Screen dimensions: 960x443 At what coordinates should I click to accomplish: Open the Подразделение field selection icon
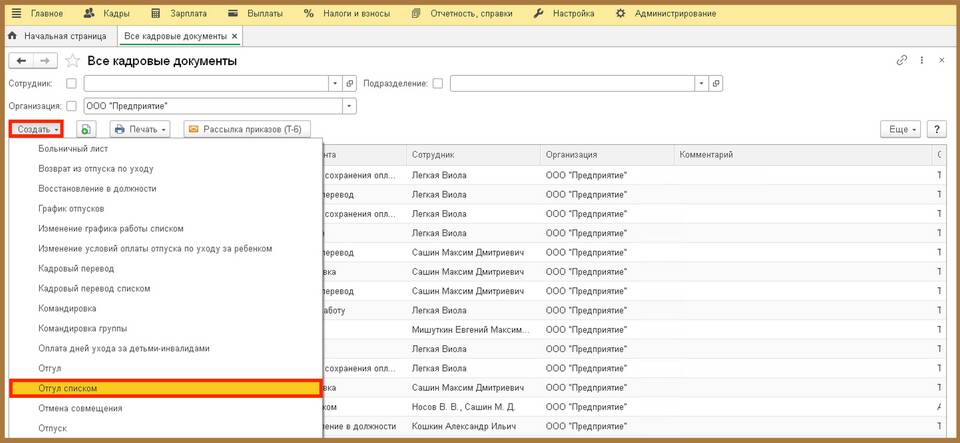click(716, 83)
